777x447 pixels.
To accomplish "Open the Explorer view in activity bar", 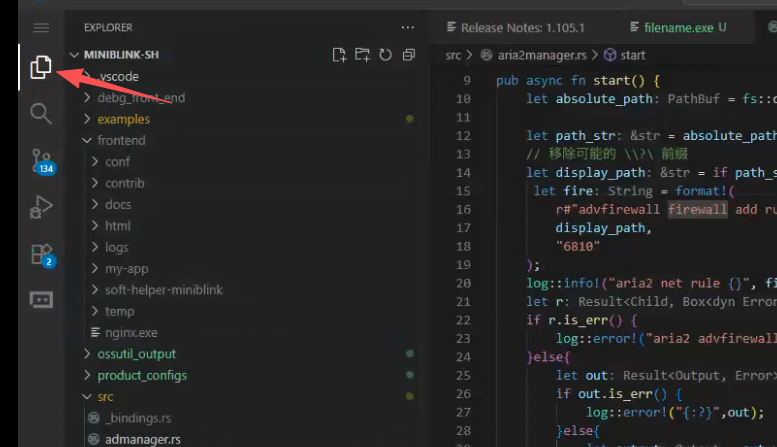I will click(x=40, y=68).
